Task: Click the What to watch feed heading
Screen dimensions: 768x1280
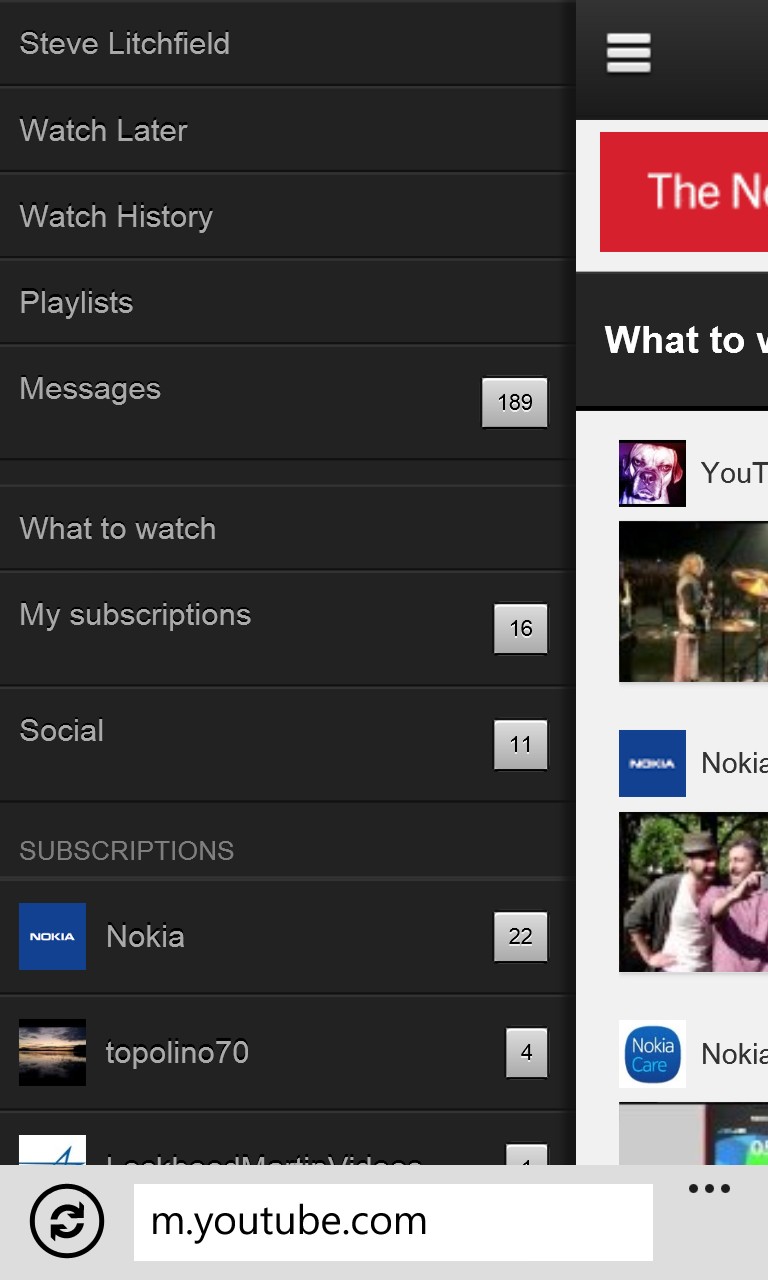Action: click(x=686, y=340)
